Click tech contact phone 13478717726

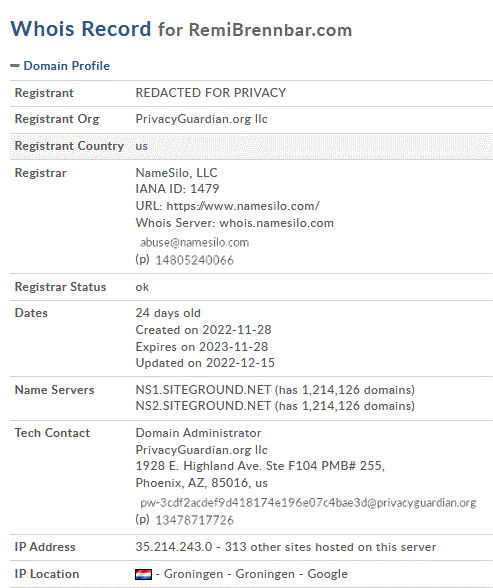point(195,520)
